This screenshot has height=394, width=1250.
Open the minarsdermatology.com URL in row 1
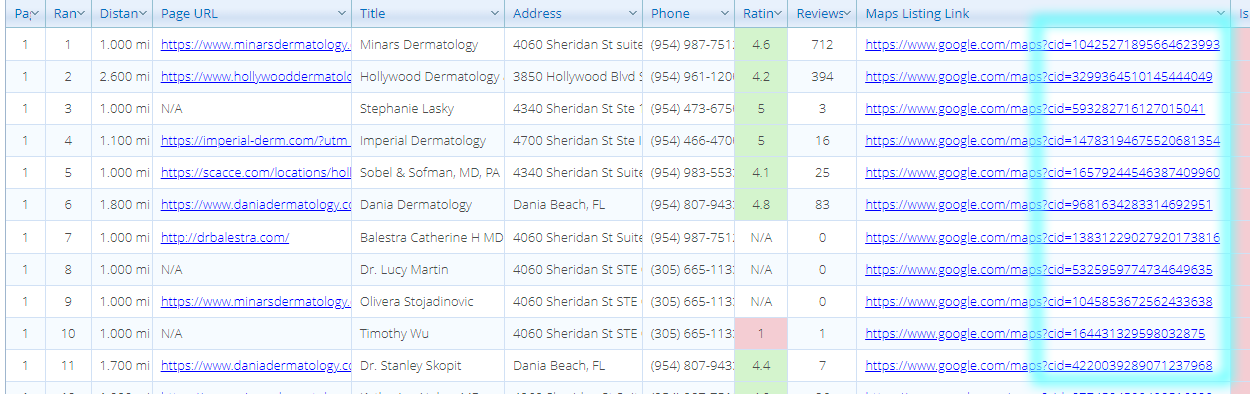tap(256, 45)
